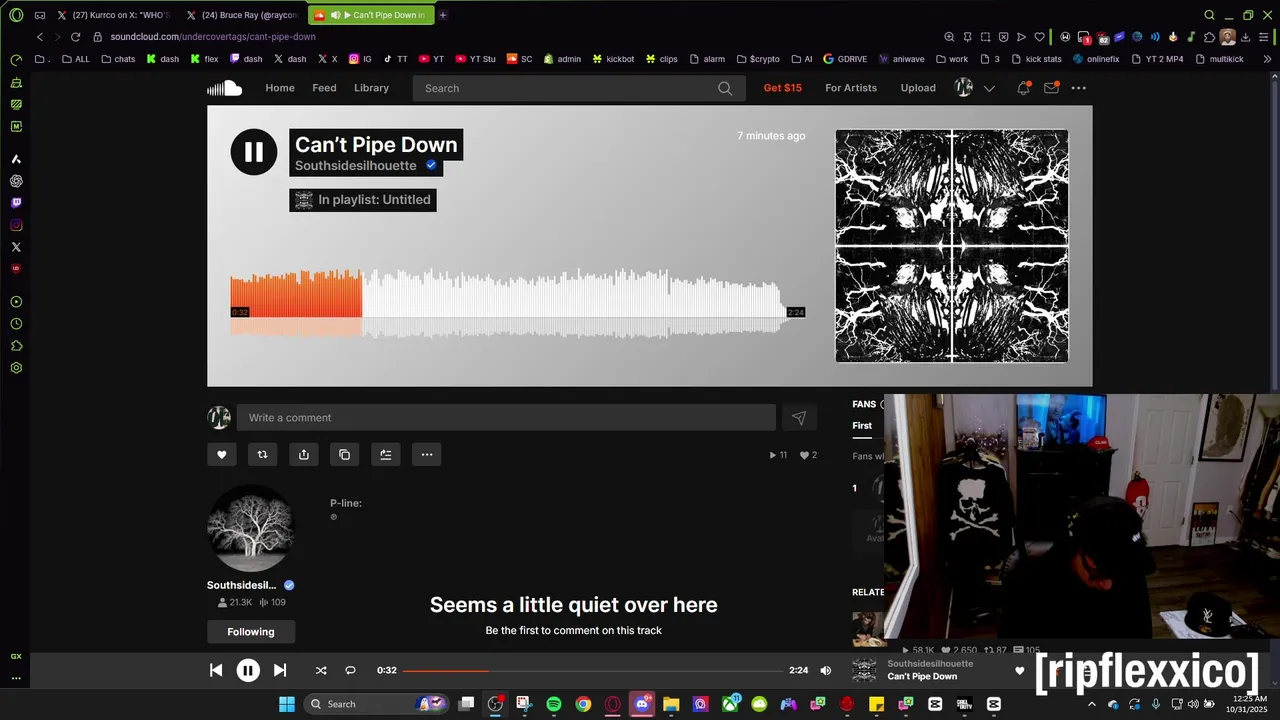The height and width of the screenshot is (720, 1280).
Task: Open Instagram from the Opera sidebar
Action: pos(16,225)
